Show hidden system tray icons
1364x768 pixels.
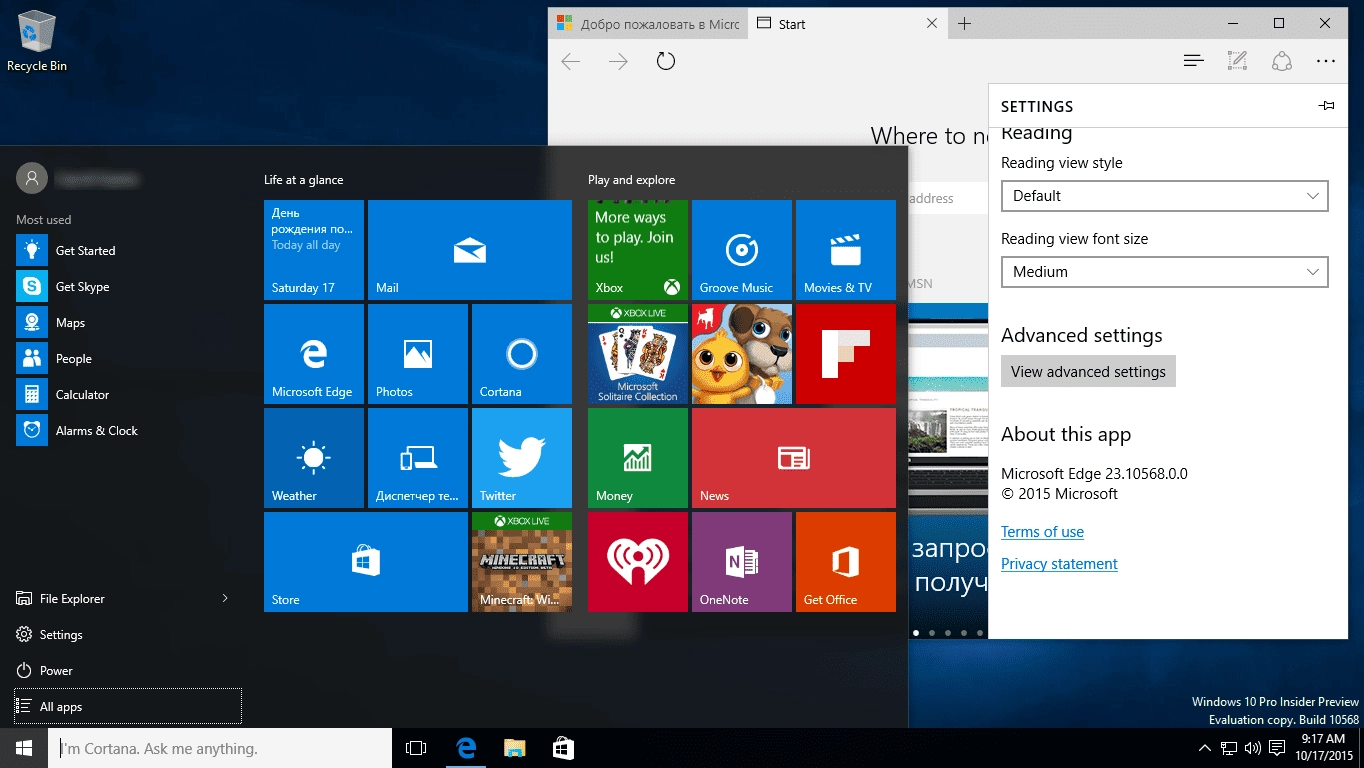[1205, 748]
